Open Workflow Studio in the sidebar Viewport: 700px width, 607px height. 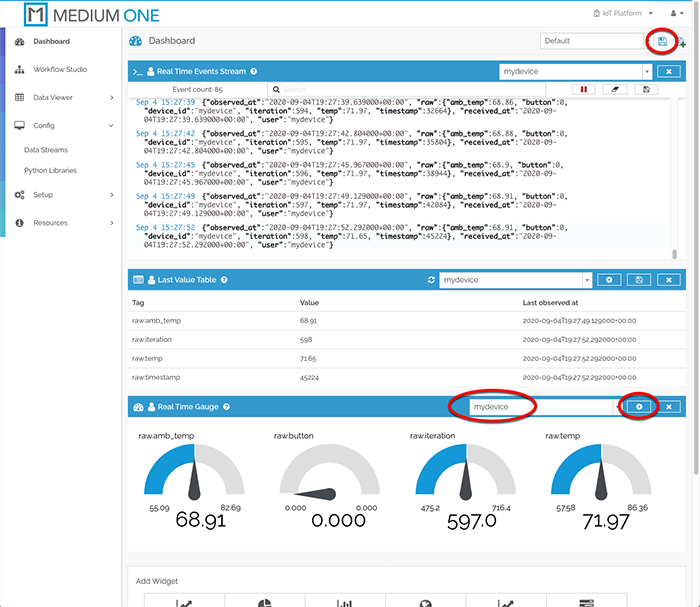coord(59,70)
